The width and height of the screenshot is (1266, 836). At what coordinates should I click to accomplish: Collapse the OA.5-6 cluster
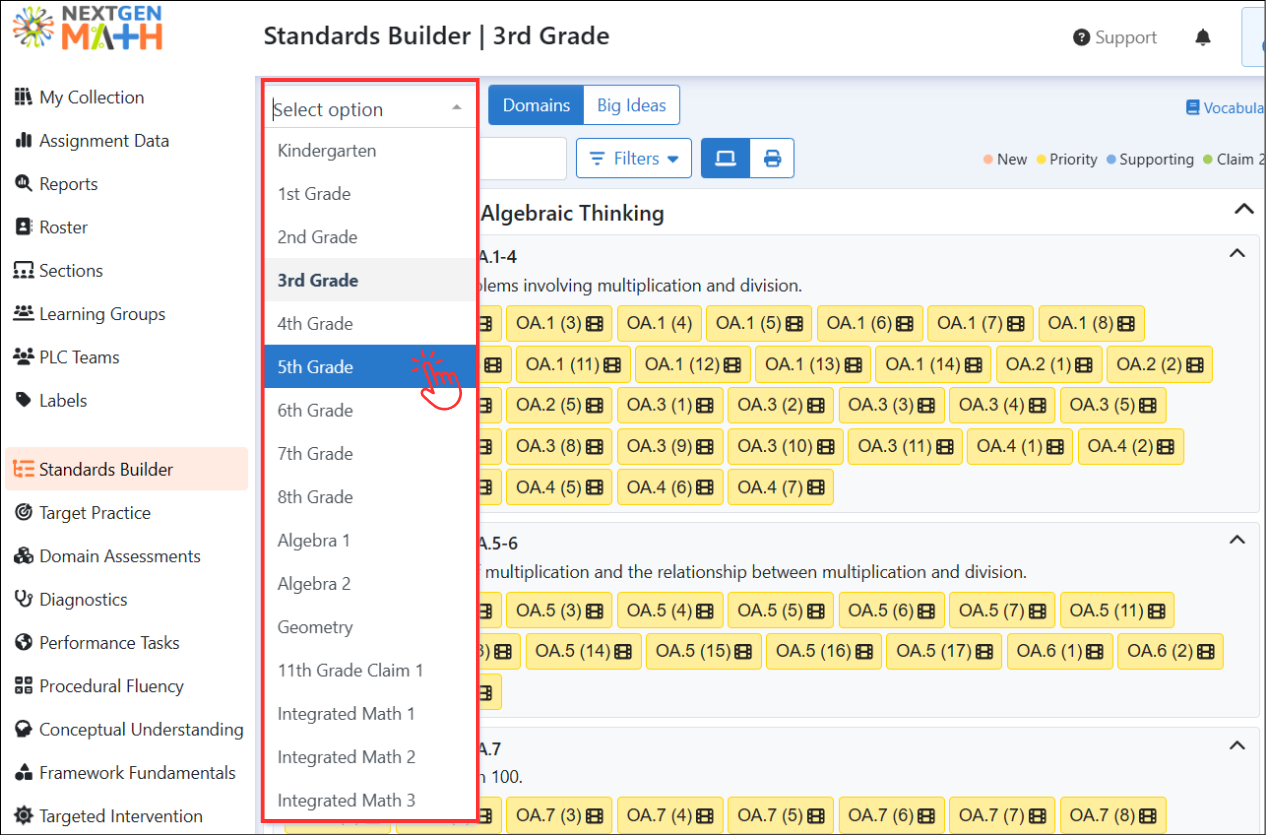(x=1237, y=540)
